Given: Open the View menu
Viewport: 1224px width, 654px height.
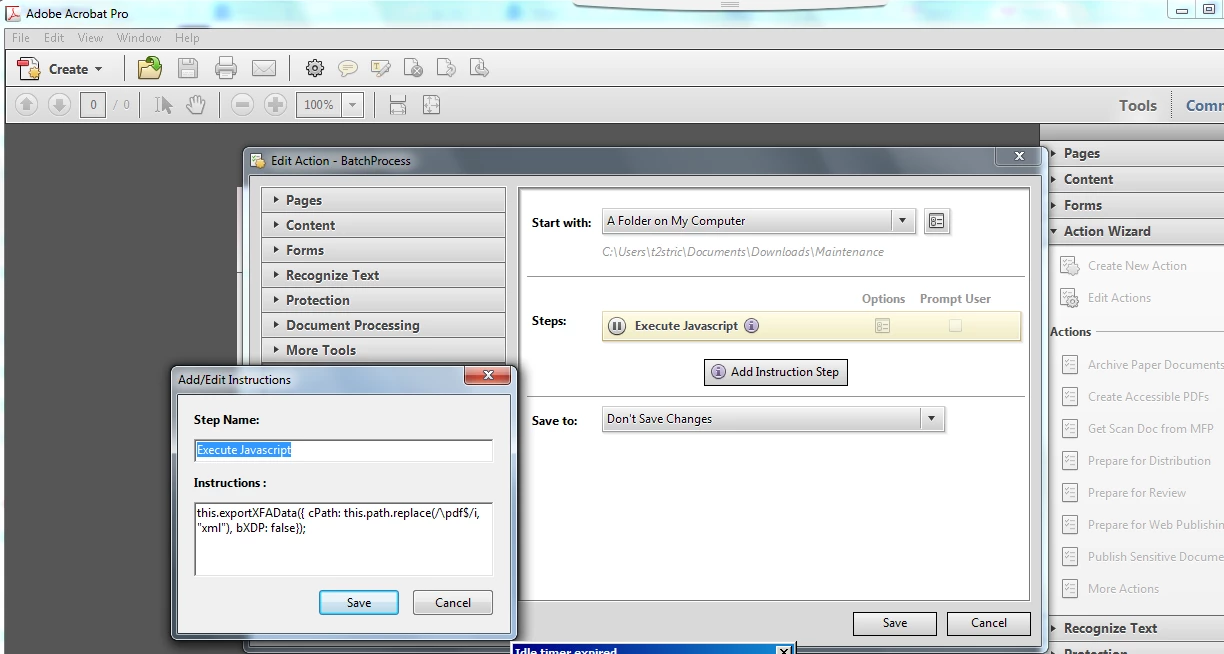Looking at the screenshot, I should click(90, 38).
